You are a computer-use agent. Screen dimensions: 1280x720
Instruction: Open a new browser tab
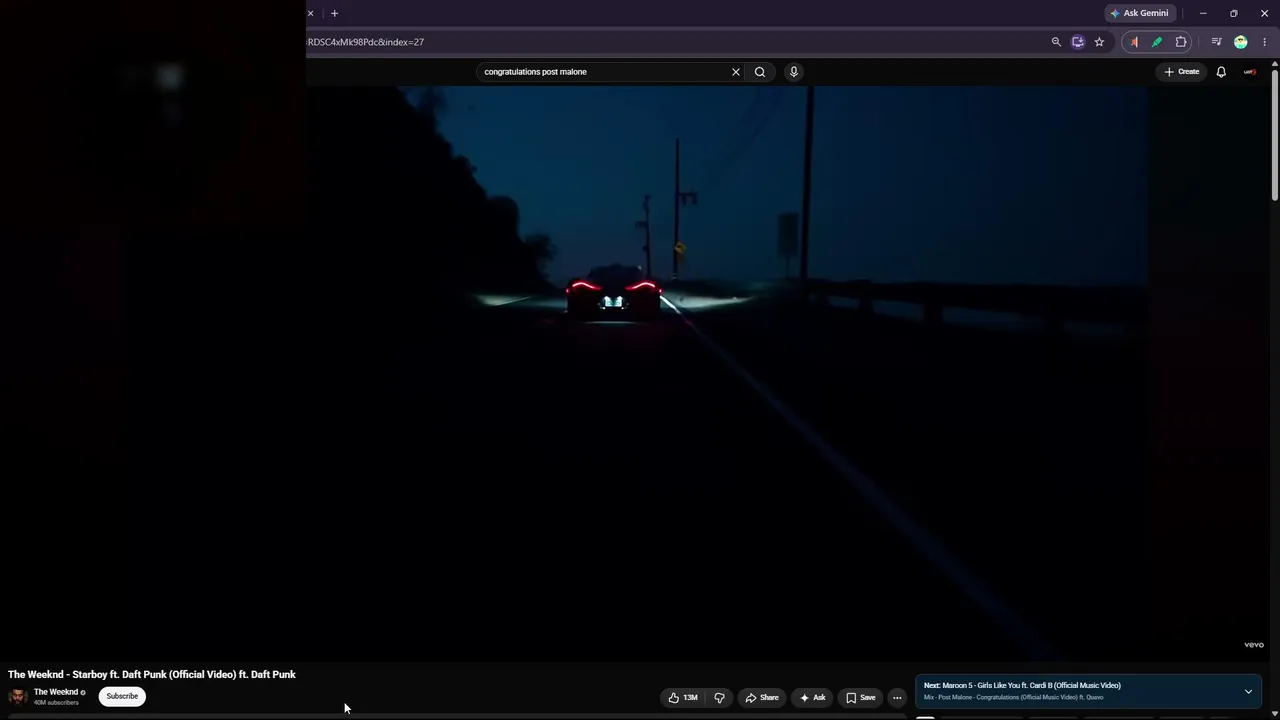point(334,14)
